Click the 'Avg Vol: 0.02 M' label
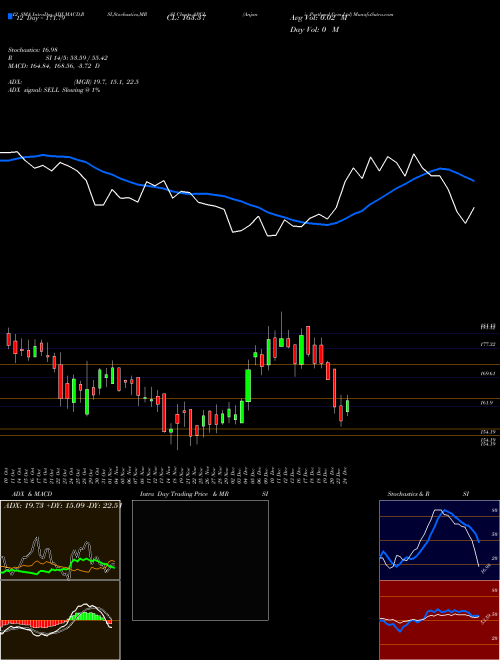This screenshot has height=660, width=500. (317, 18)
